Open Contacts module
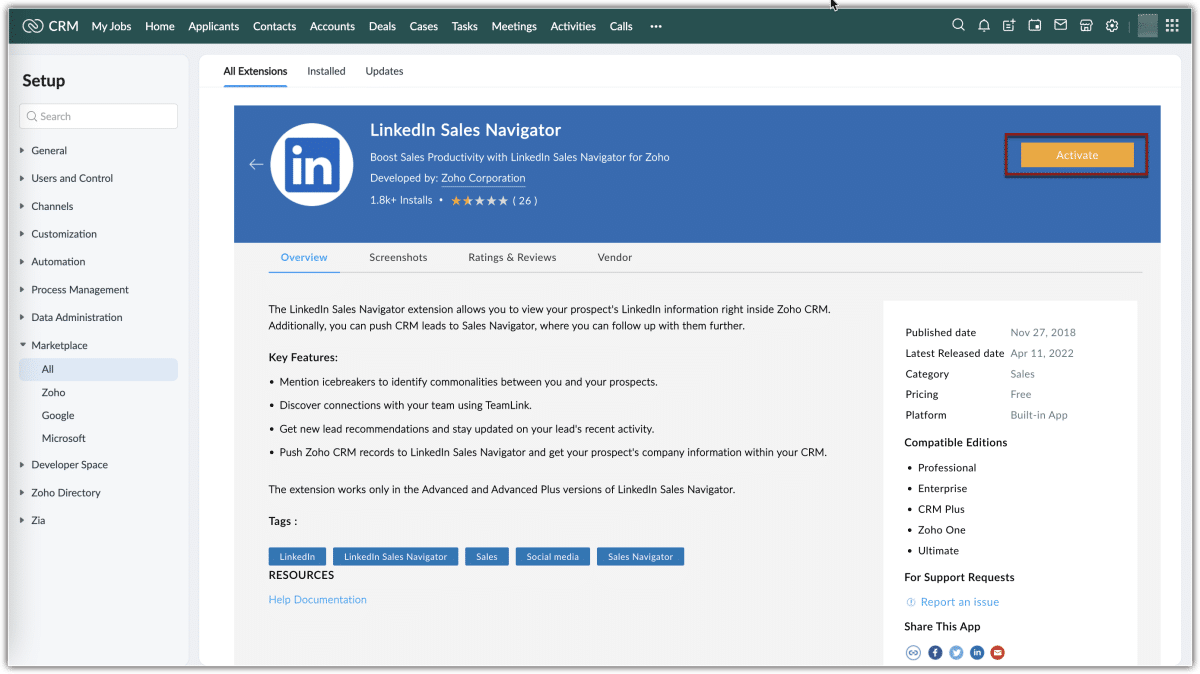This screenshot has width=1200, height=674. 275,26
